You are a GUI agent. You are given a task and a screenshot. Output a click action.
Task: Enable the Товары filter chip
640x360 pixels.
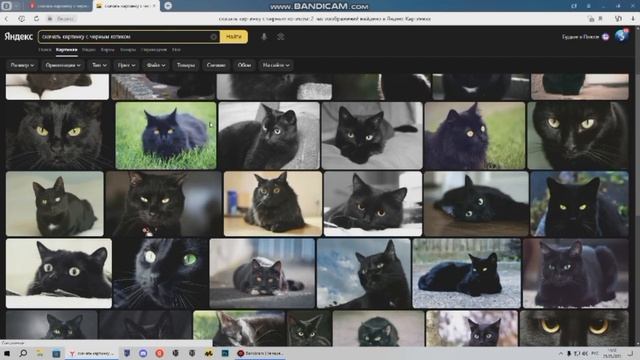pyautogui.click(x=186, y=65)
